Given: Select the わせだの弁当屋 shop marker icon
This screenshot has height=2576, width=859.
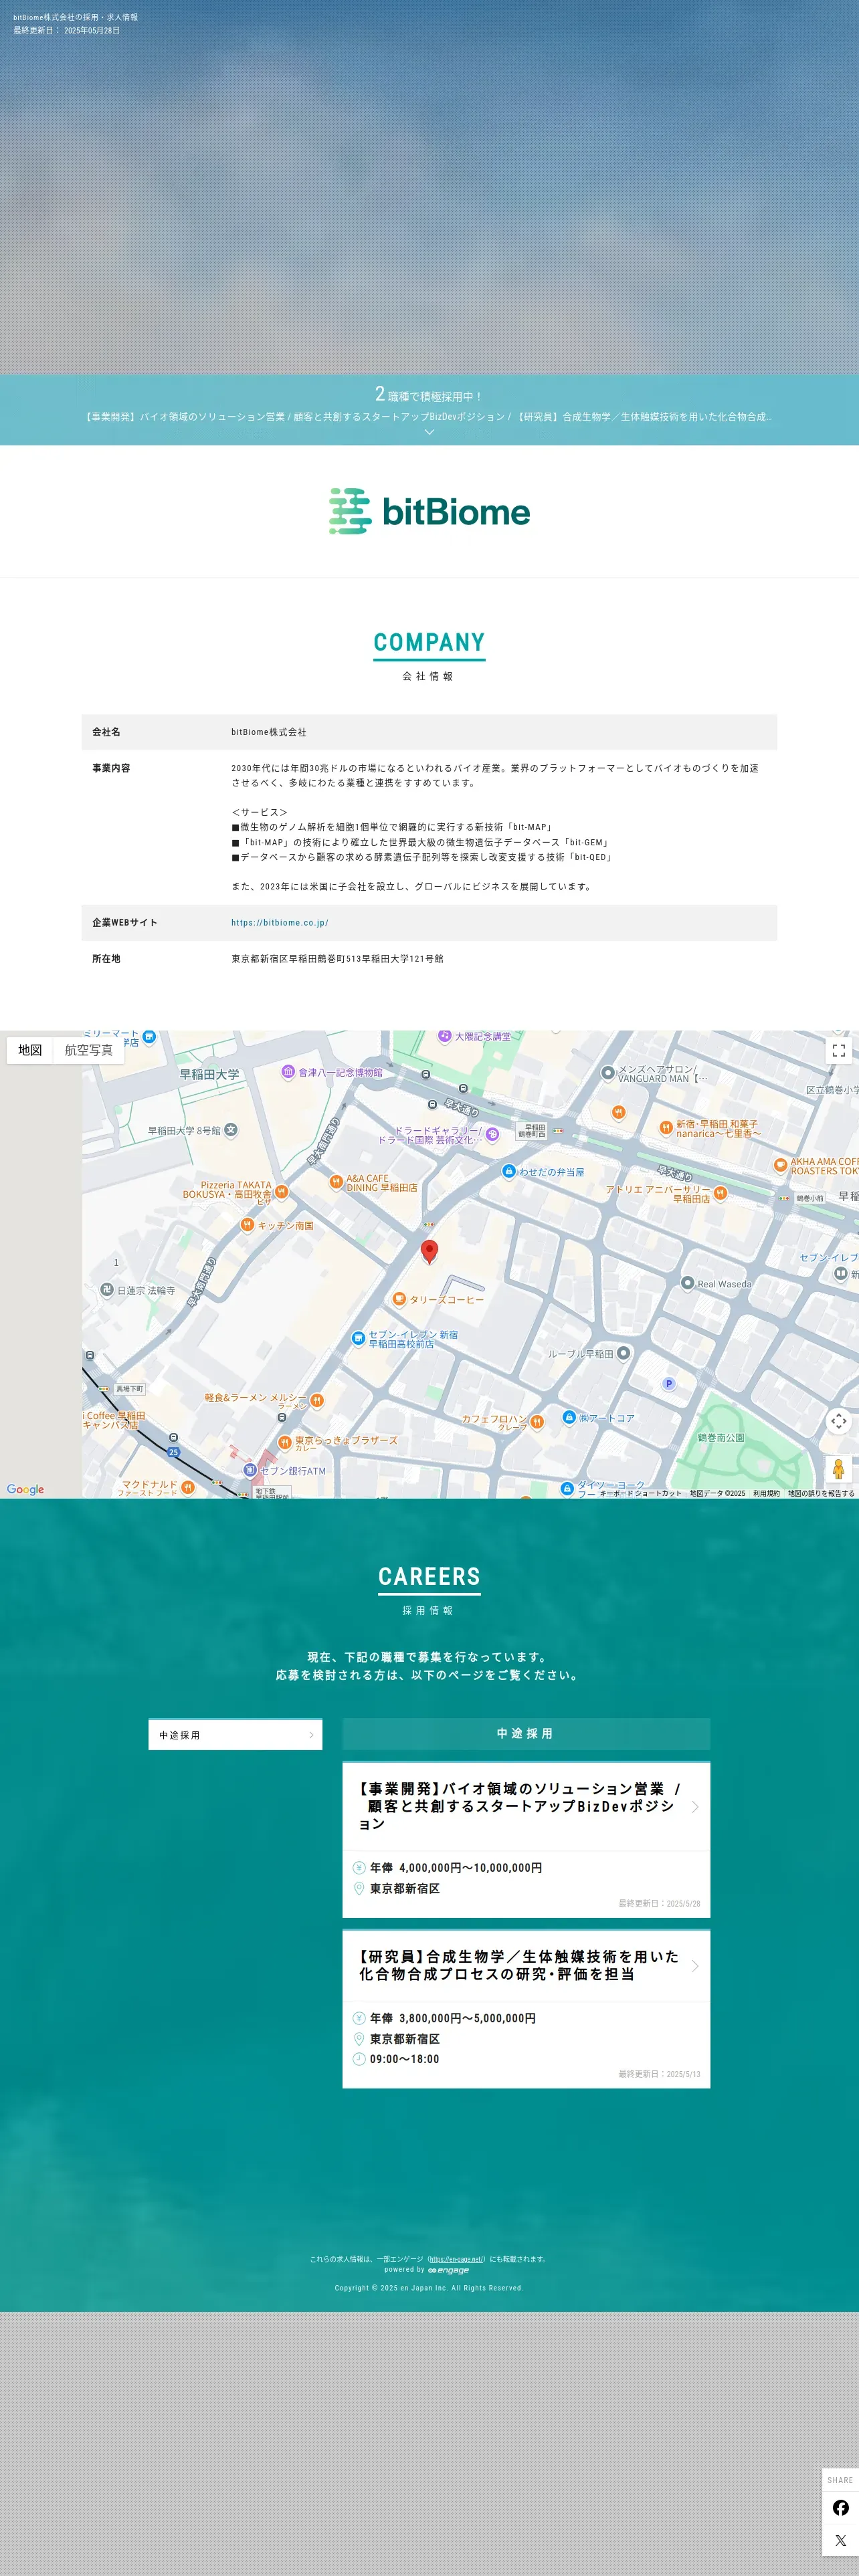Looking at the screenshot, I should pos(508,1171).
